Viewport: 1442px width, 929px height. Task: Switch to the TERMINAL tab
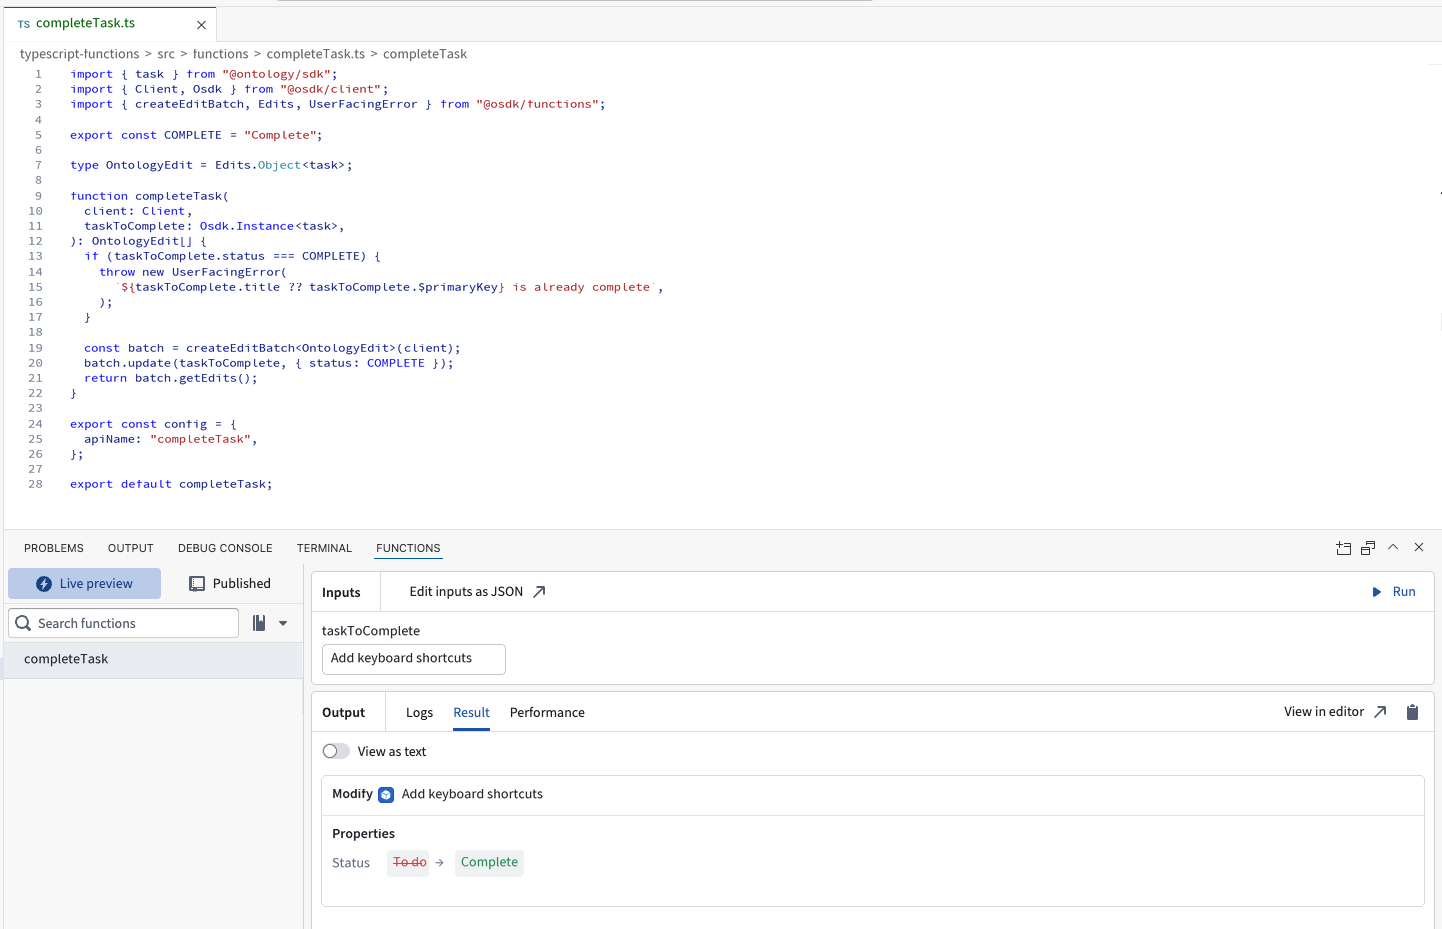coord(324,548)
